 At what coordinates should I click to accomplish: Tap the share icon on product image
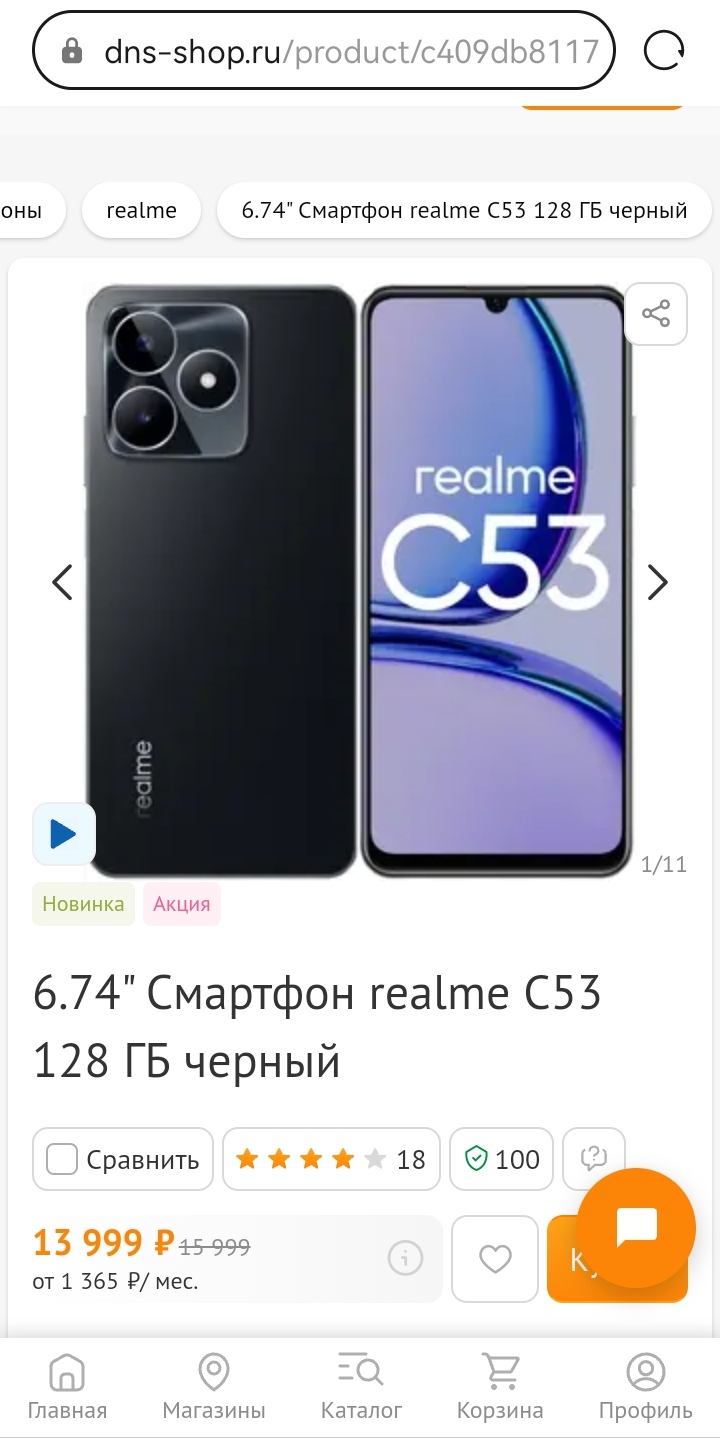tap(656, 315)
